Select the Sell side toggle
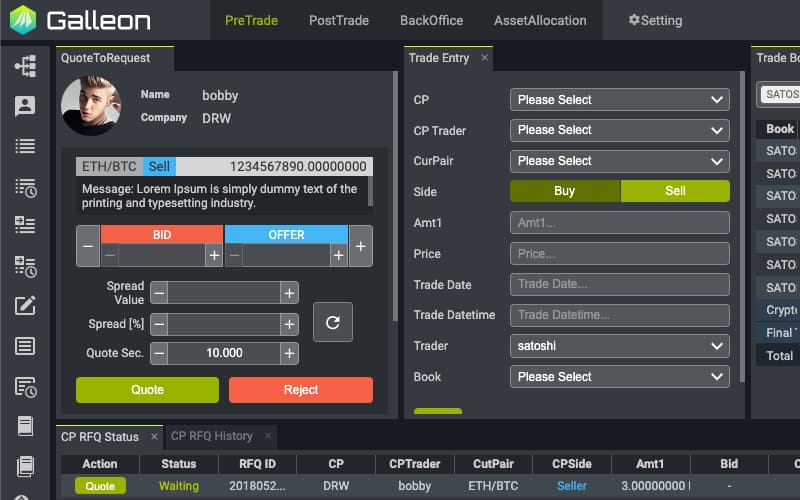The width and height of the screenshot is (800, 500). (675, 191)
